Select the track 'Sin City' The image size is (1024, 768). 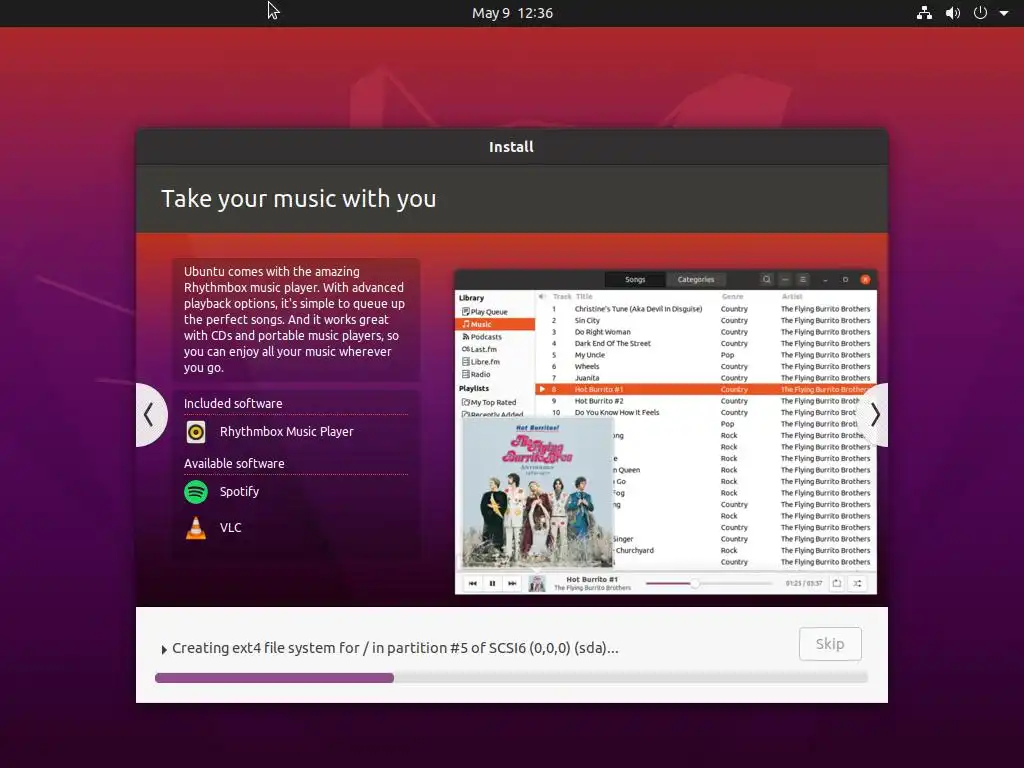tap(705, 321)
